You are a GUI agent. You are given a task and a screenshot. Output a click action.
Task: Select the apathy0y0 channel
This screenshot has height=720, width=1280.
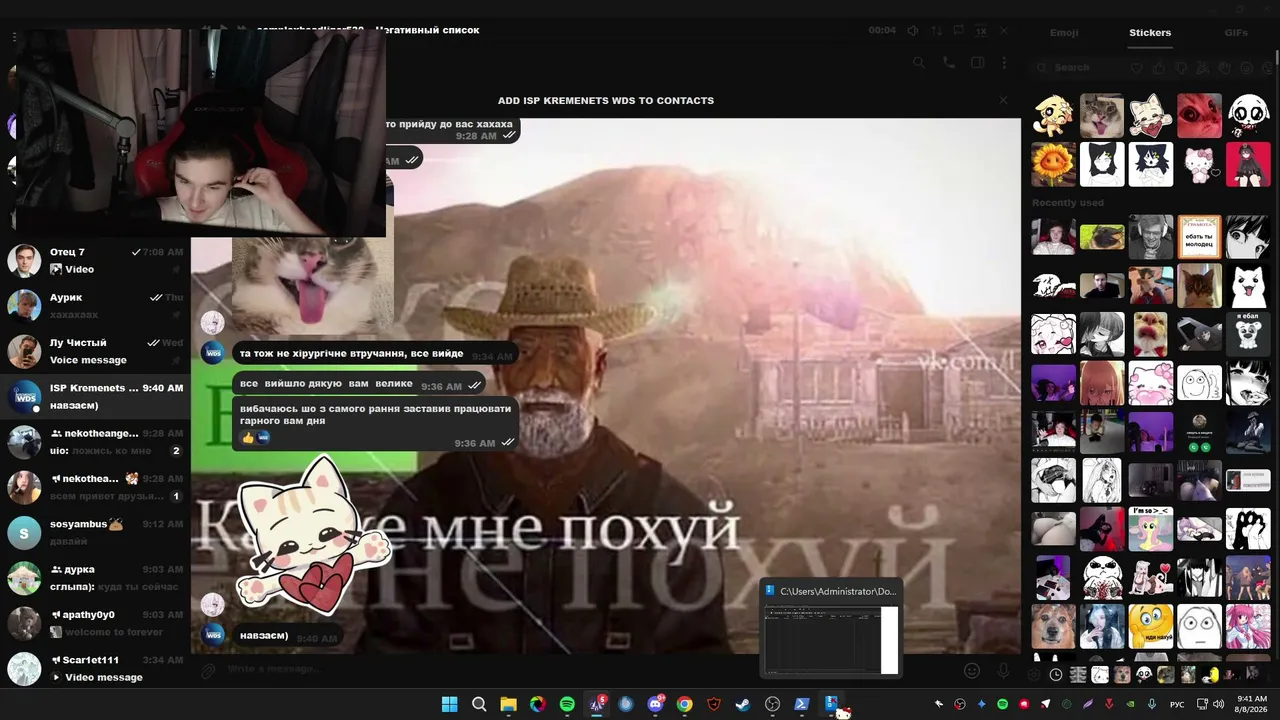tap(95, 623)
